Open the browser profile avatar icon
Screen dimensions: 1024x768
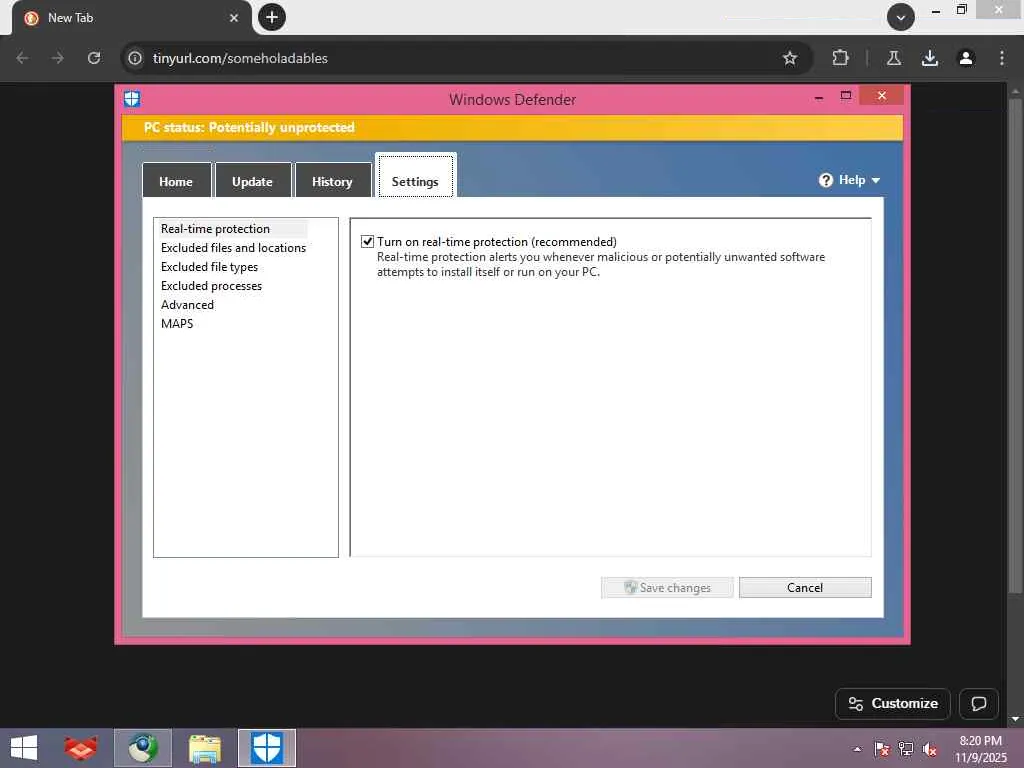965,58
